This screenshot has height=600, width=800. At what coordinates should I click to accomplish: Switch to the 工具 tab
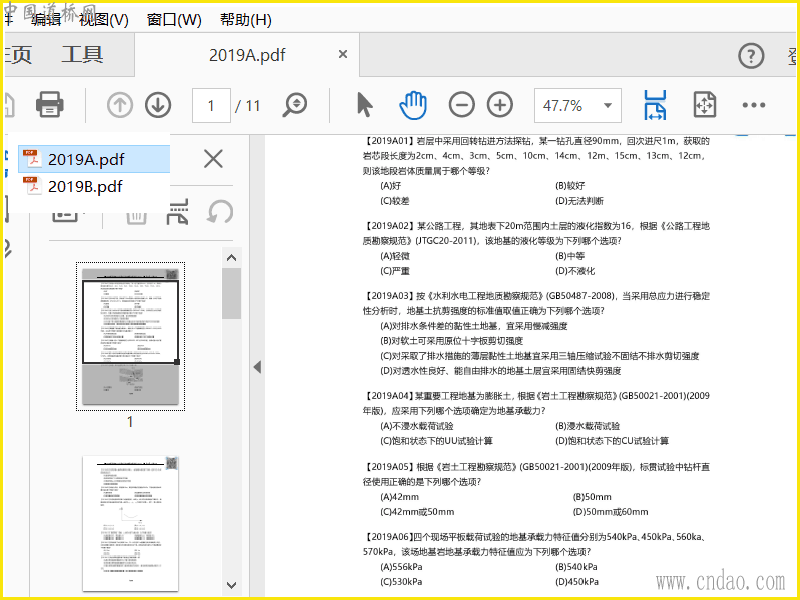click(82, 55)
